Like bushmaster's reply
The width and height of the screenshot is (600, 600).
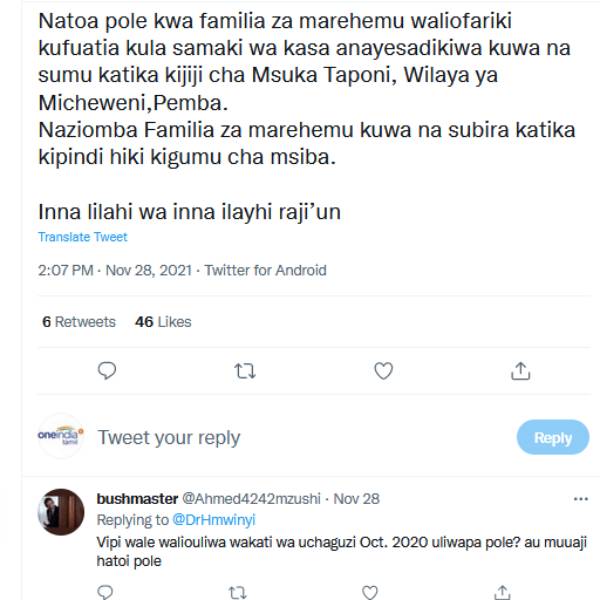[371, 592]
